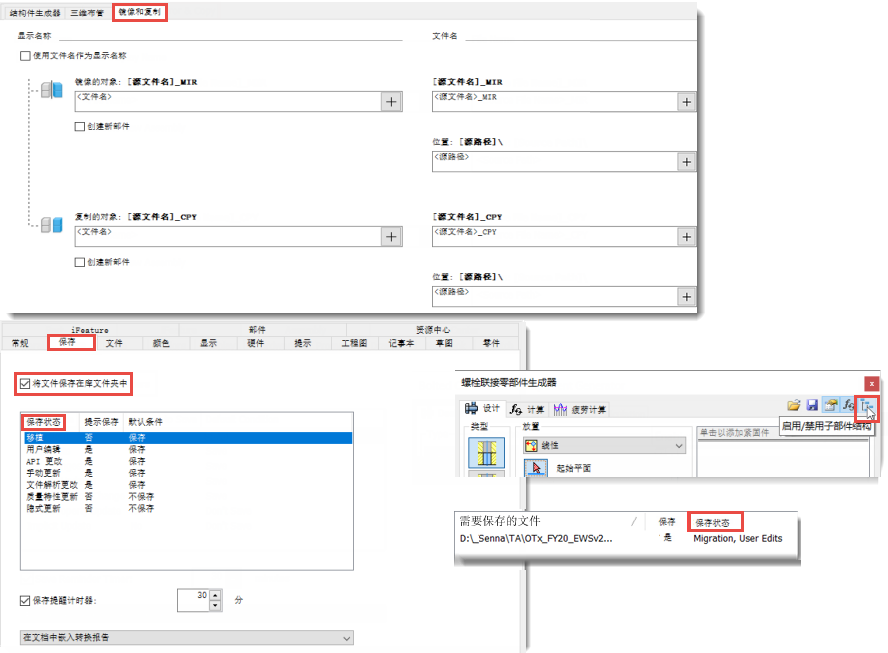Tick 创建新部件 under 镜像的对象

click(80, 126)
